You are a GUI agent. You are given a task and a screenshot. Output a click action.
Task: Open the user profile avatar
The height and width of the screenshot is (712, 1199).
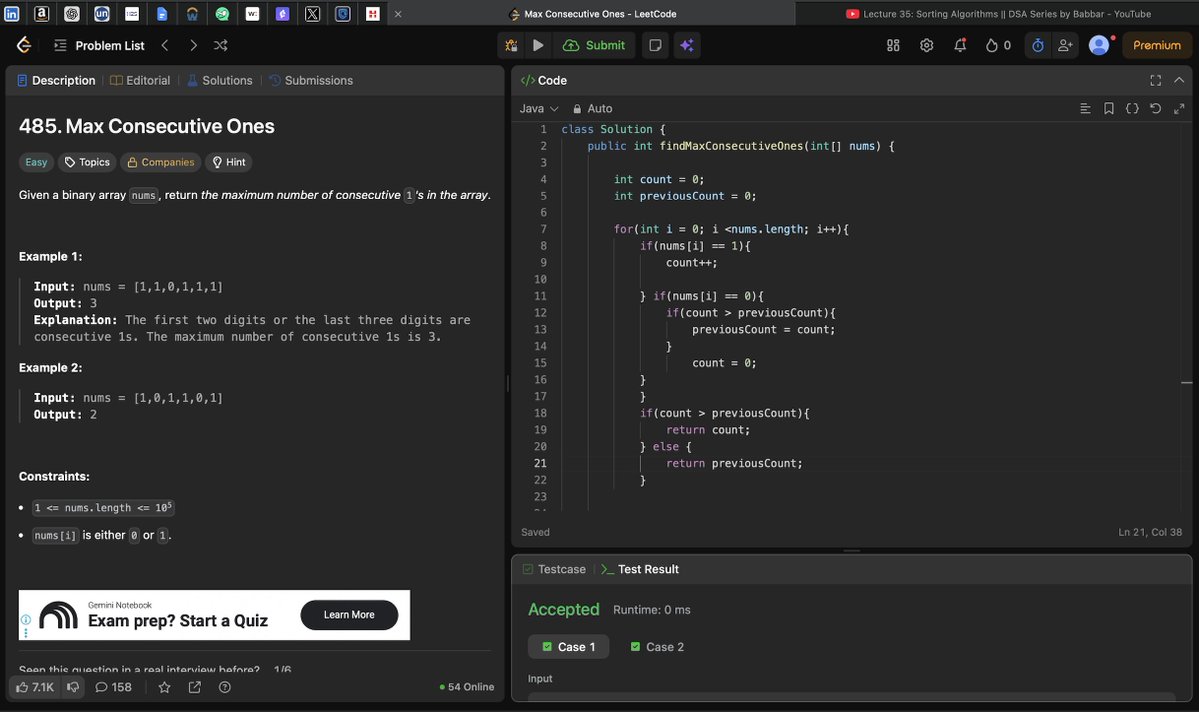tap(1099, 45)
